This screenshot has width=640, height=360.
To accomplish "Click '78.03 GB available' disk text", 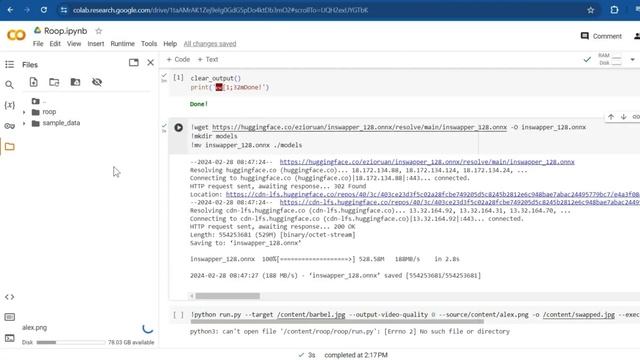I will pos(131,342).
